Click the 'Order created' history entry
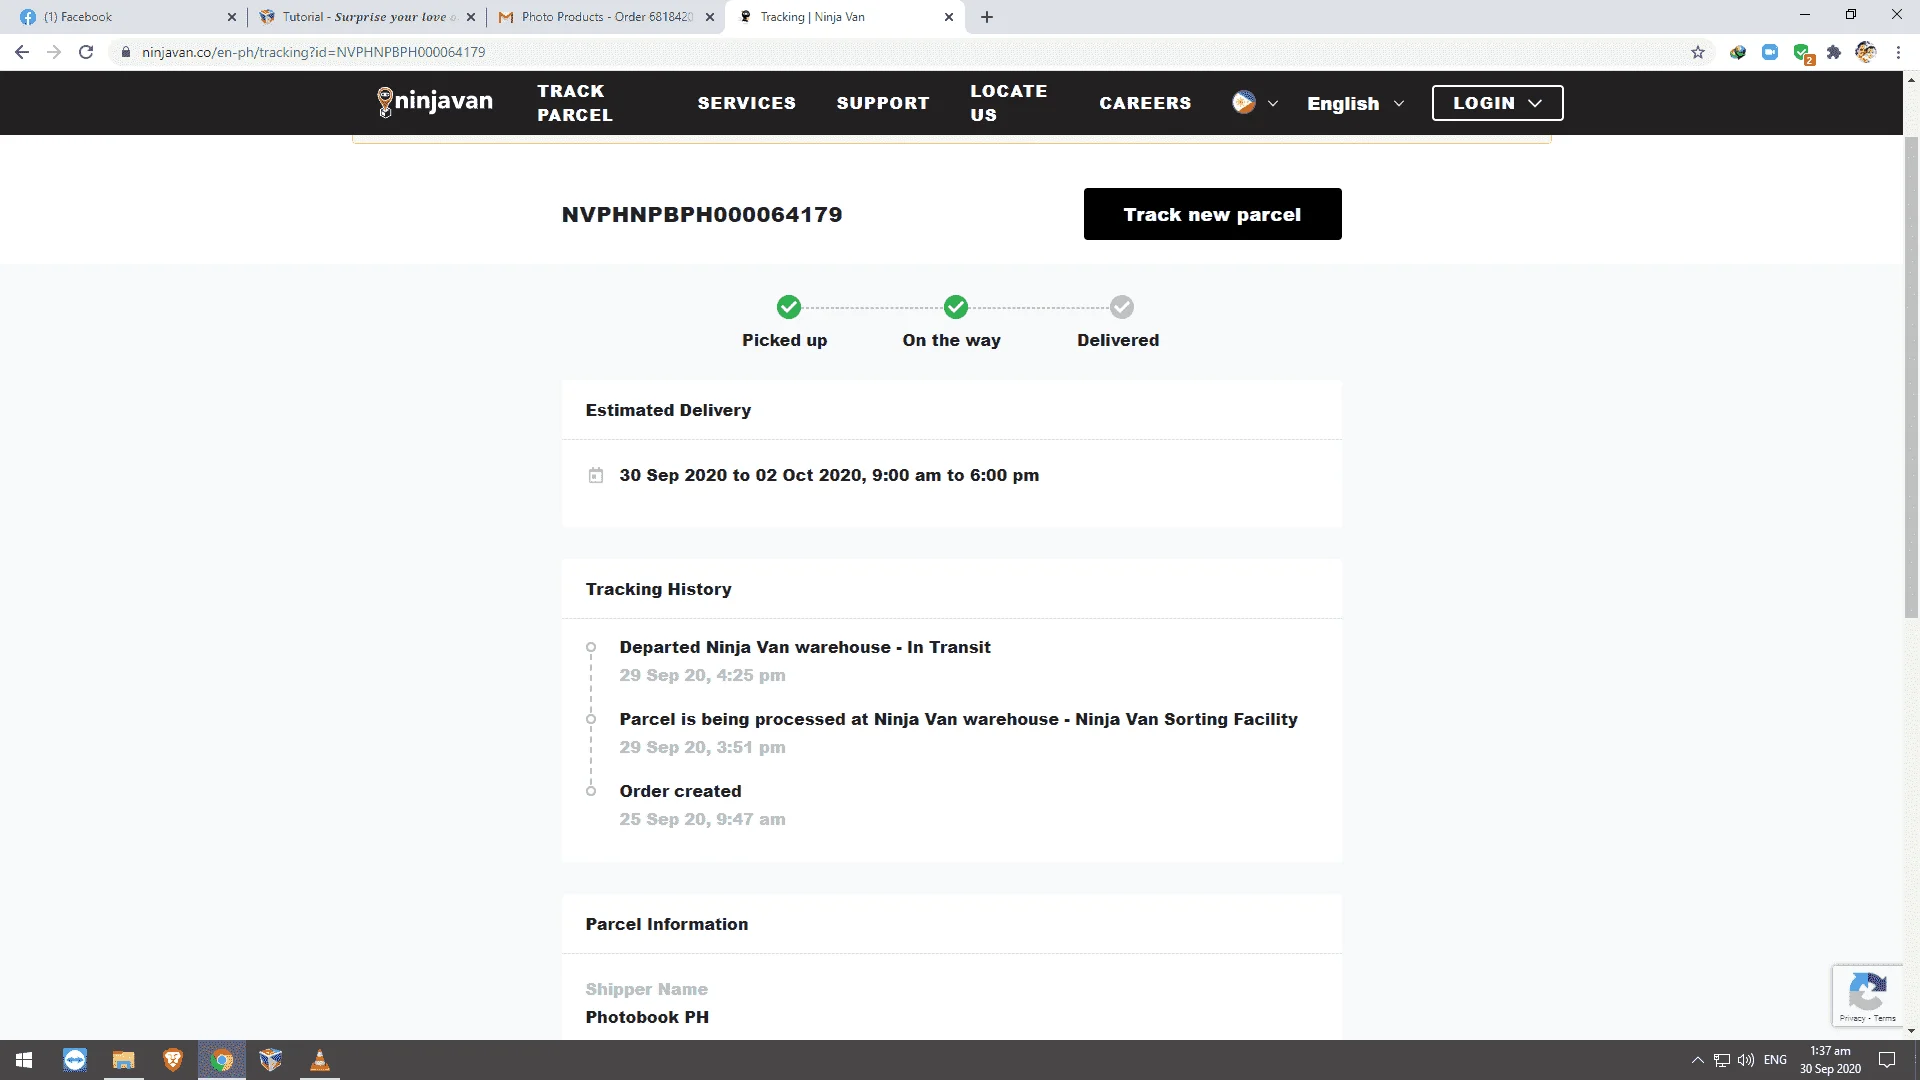 click(680, 792)
